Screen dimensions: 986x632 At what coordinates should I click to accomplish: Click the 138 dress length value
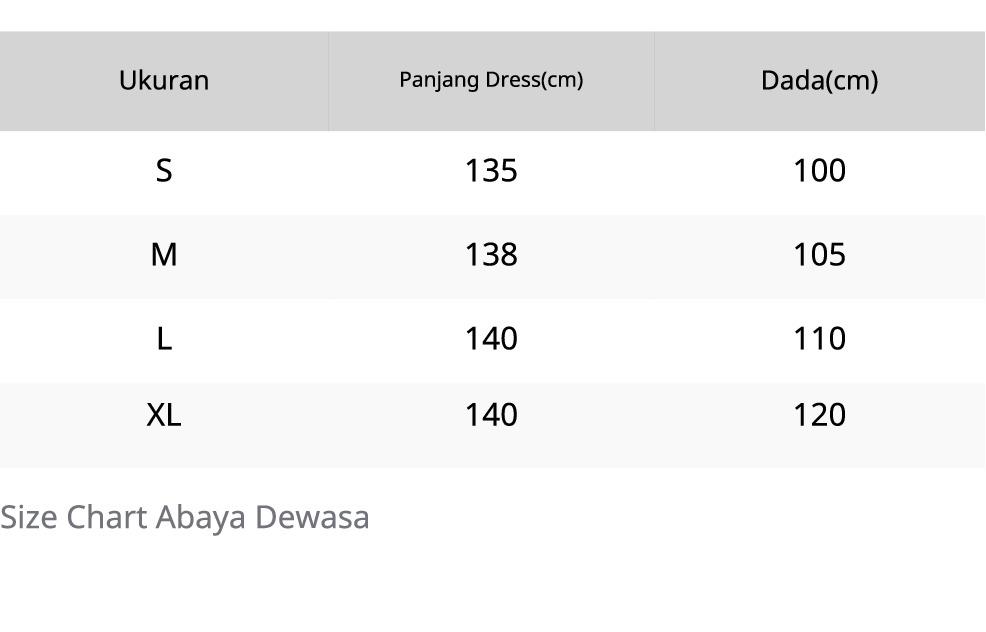coord(491,255)
